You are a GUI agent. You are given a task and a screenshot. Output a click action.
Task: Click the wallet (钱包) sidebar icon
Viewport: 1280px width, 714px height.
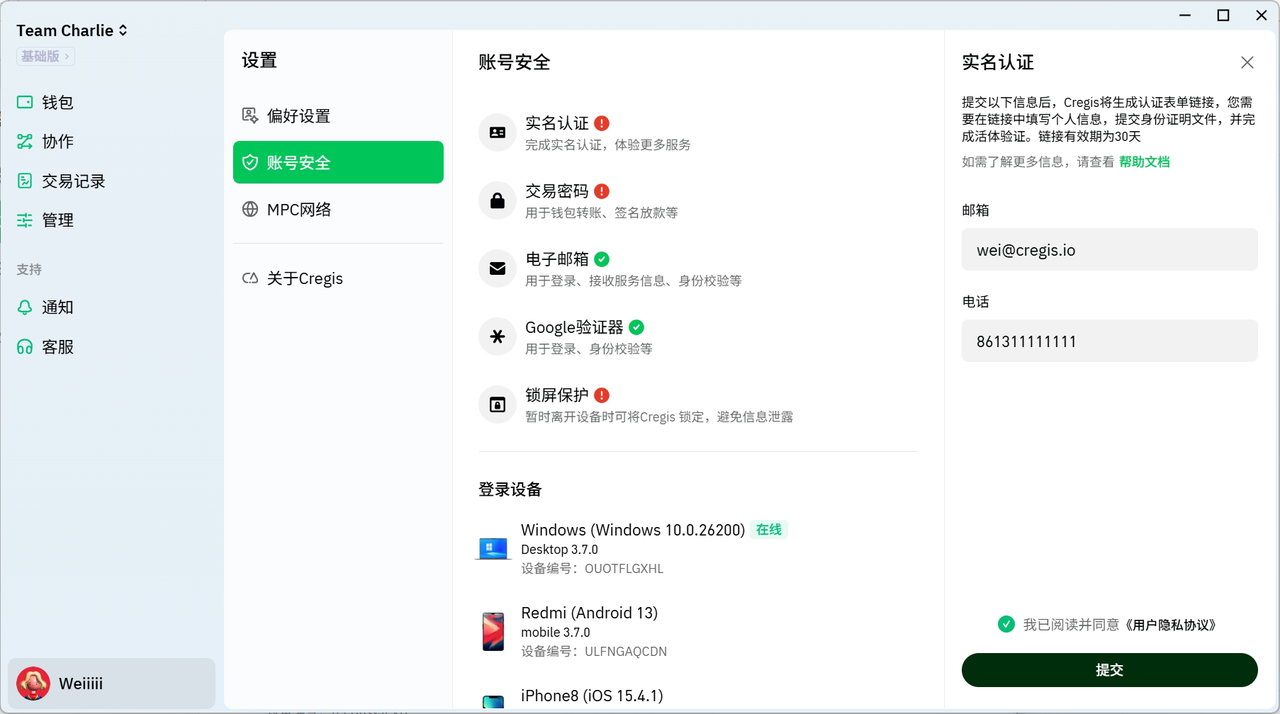point(25,102)
